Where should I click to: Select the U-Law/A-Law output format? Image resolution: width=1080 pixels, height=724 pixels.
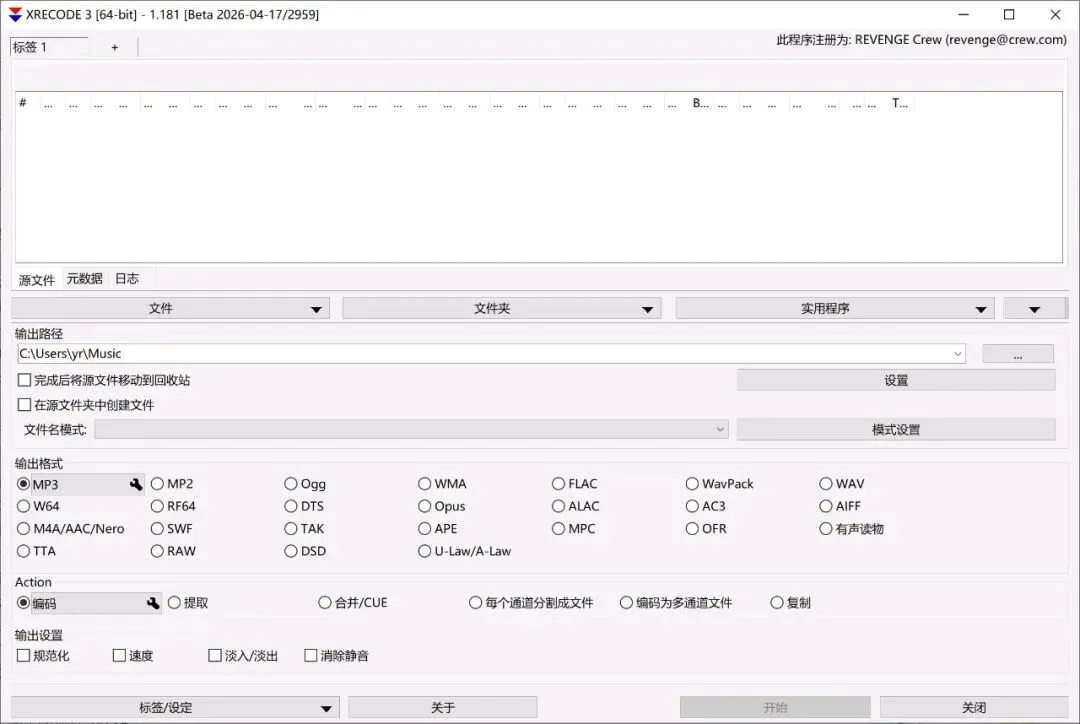[465, 551]
